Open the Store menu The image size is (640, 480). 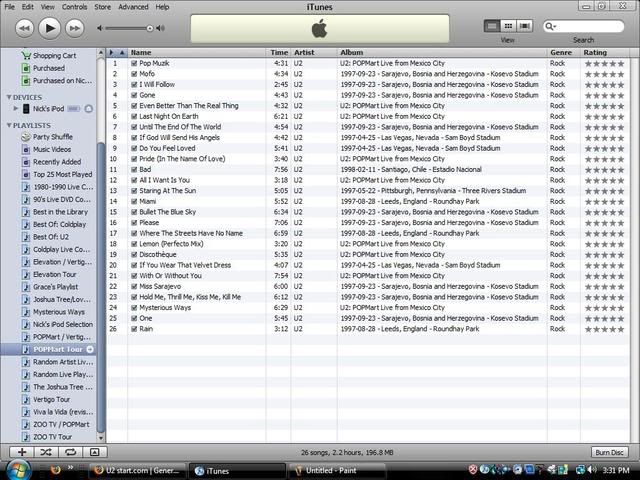[102, 7]
